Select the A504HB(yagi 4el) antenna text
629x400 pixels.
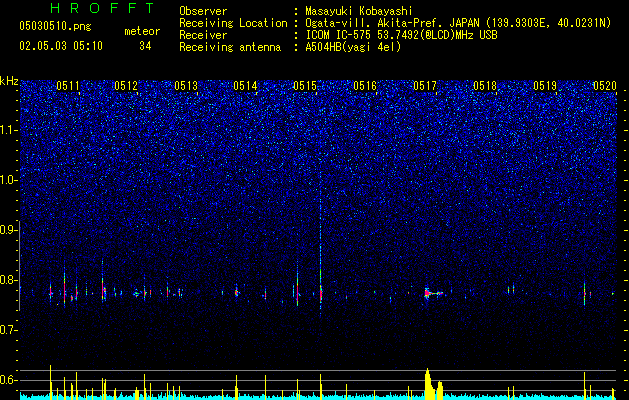(x=353, y=47)
